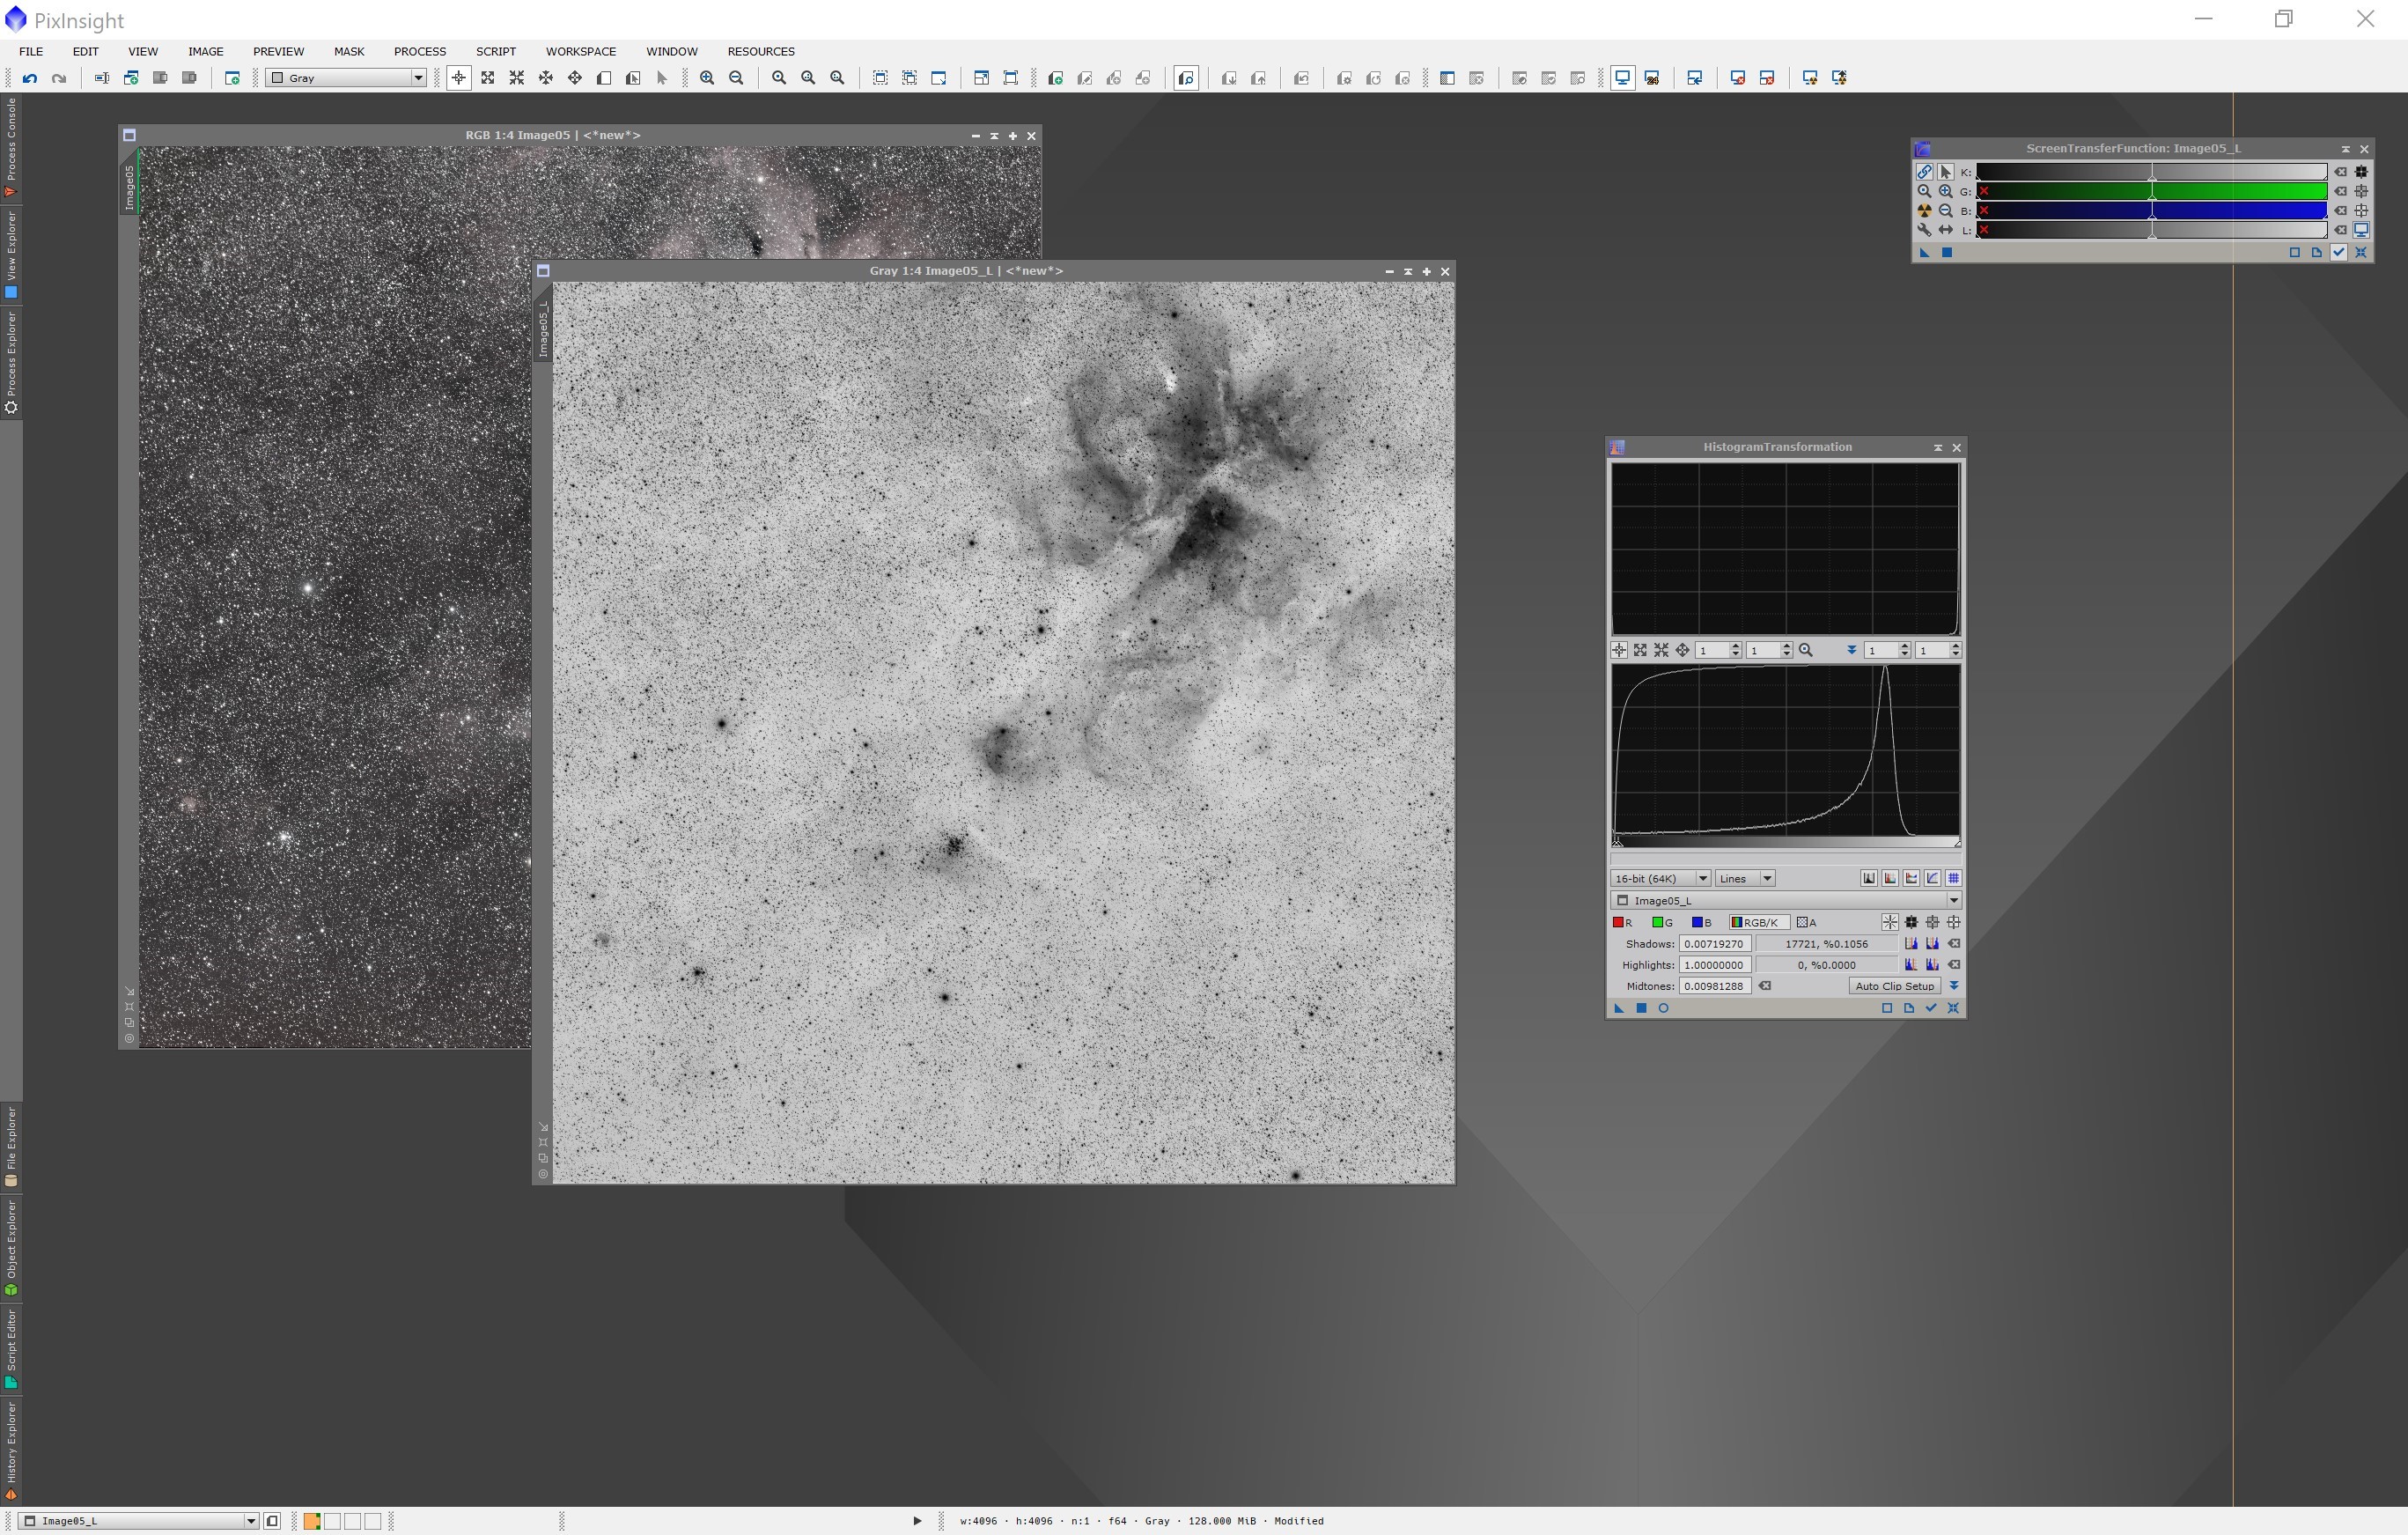This screenshot has width=2408, height=1535.
Task: Click STF zoom-out magnifier icon
Action: (x=1945, y=211)
